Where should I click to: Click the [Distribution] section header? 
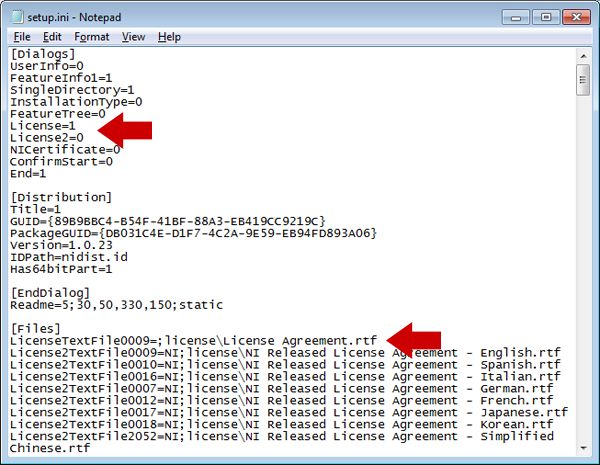[61, 197]
